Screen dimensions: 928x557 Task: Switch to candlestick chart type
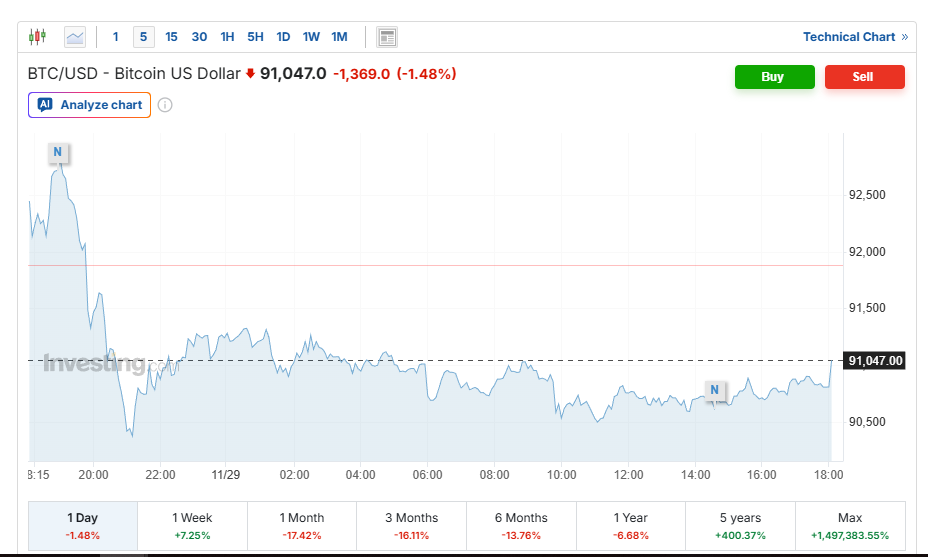tap(38, 37)
